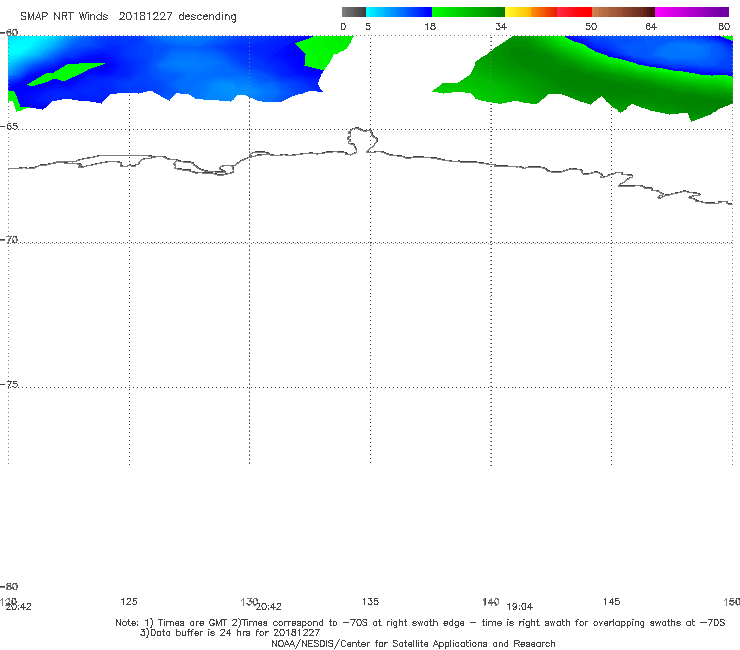Image resolution: width=740 pixels, height=650 pixels.
Task: Click the small green patch inside the blue swath
Action: [66, 74]
